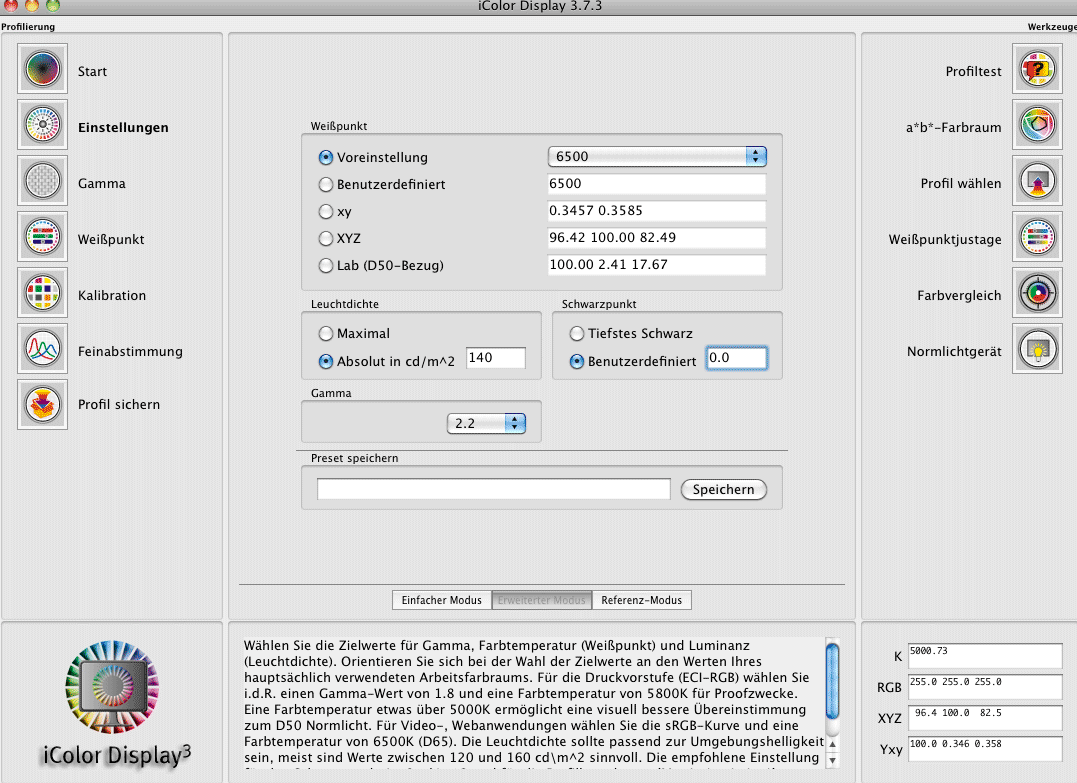Open the Voreinstellung 6500 dropdown
The height and width of the screenshot is (783, 1077).
[656, 157]
